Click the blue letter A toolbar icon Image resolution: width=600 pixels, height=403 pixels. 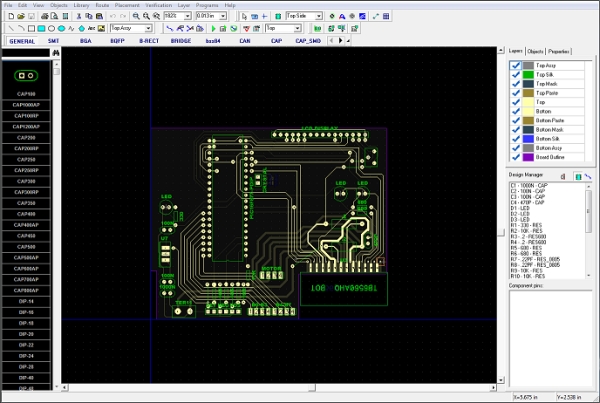click(x=342, y=16)
